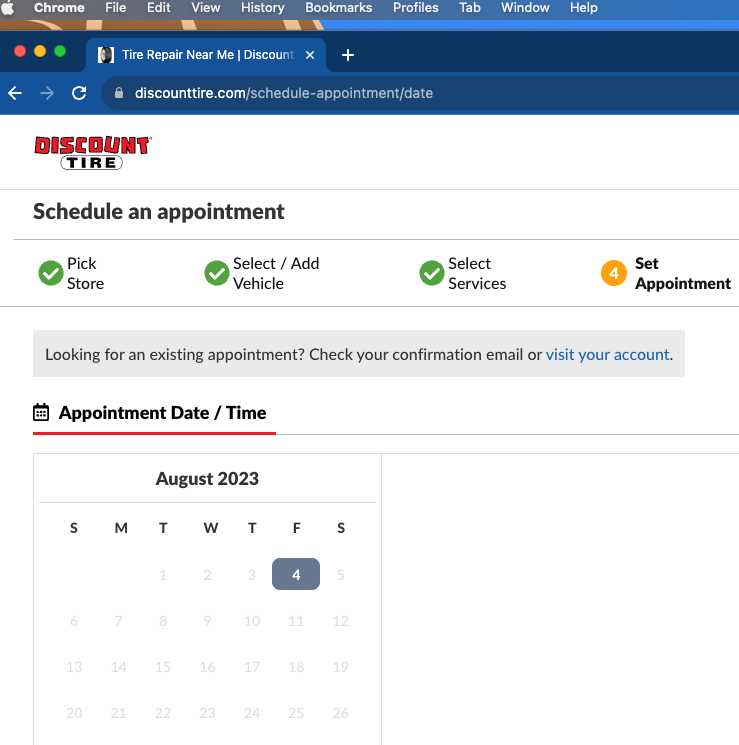Click the Discount Tire logo
The width and height of the screenshot is (739, 745).
(93, 153)
